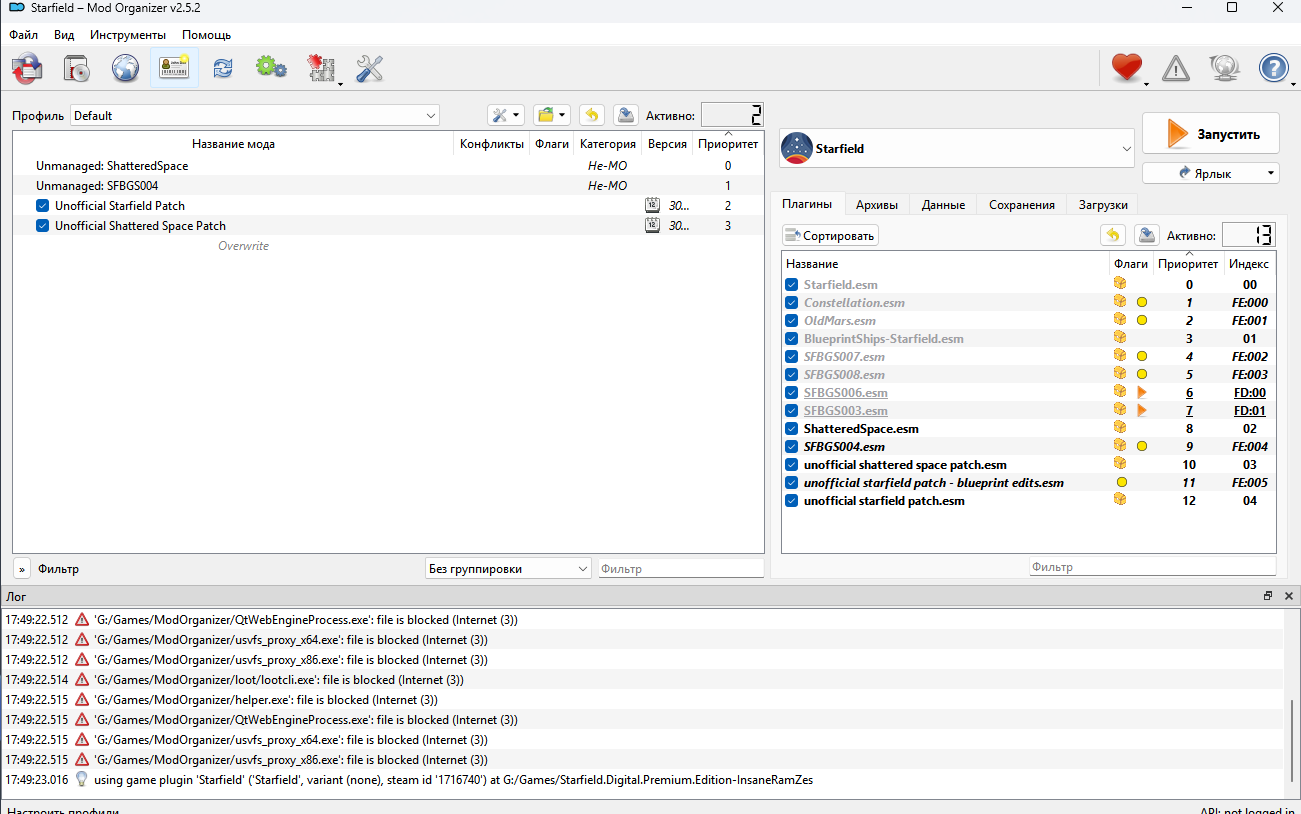The width and height of the screenshot is (1301, 814).
Task: Click version calendar icon for Unofficial Shattered Space Patch
Action: tap(653, 226)
